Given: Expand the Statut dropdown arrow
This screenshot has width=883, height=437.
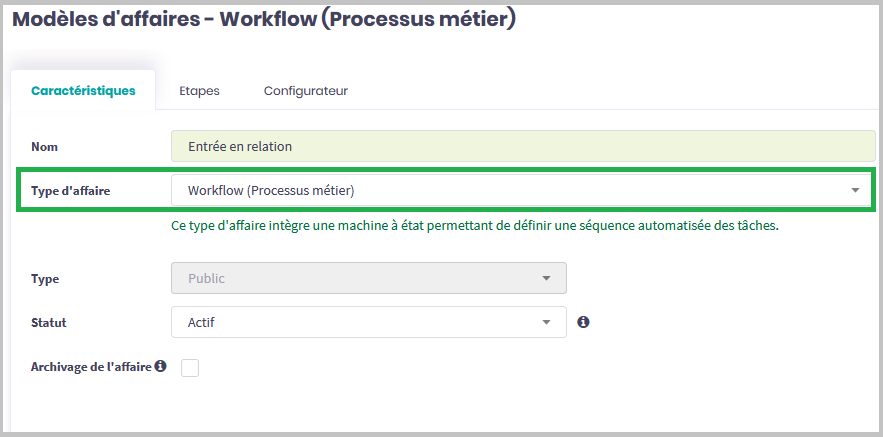Looking at the screenshot, I should click(x=546, y=323).
